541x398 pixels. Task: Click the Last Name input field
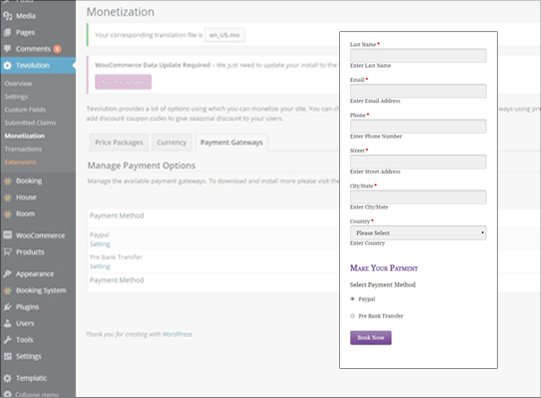point(418,56)
